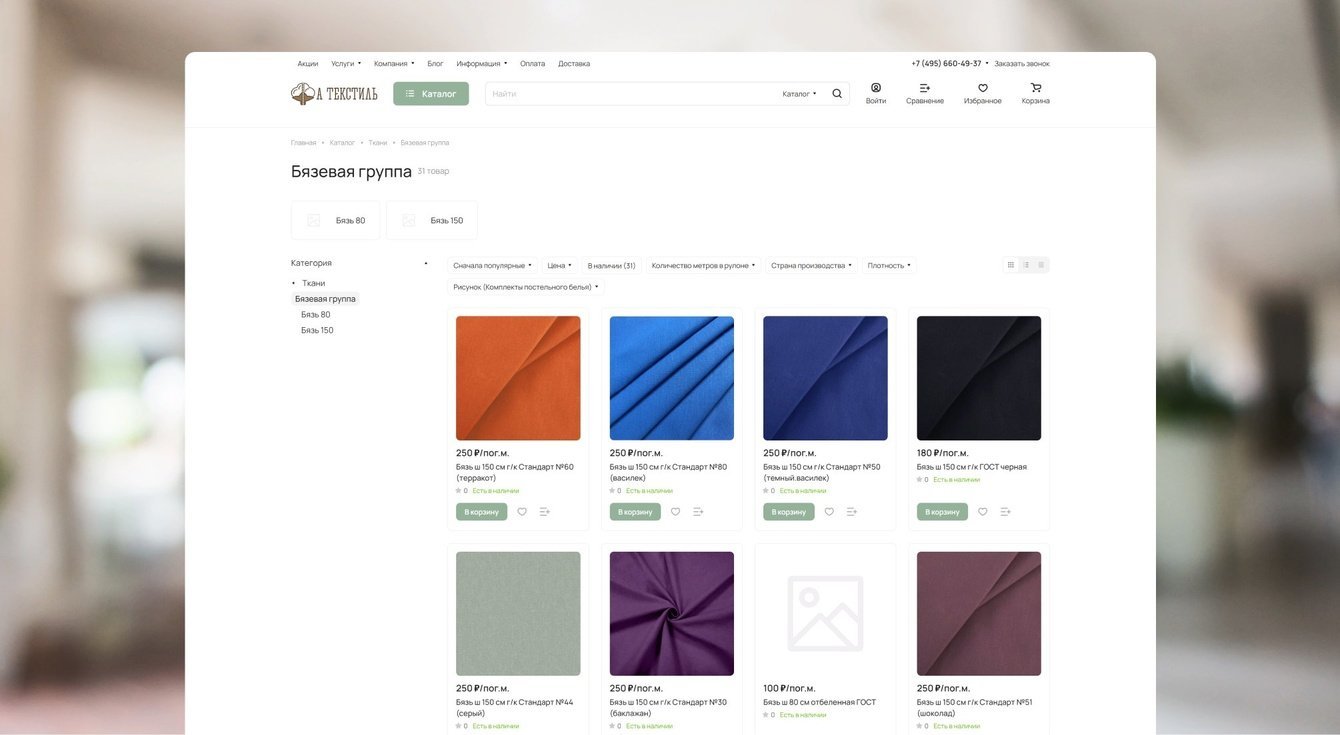This screenshot has height=735, width=1340.
Task: Expand the Сначала популярные sort dropdown
Action: pyautogui.click(x=492, y=266)
